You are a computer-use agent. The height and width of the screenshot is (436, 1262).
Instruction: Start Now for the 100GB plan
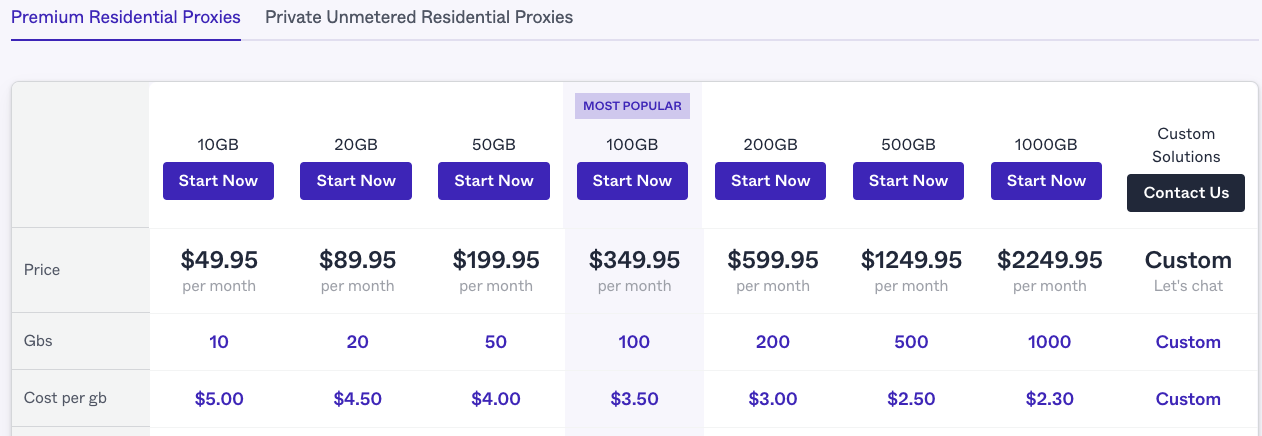pyautogui.click(x=633, y=181)
